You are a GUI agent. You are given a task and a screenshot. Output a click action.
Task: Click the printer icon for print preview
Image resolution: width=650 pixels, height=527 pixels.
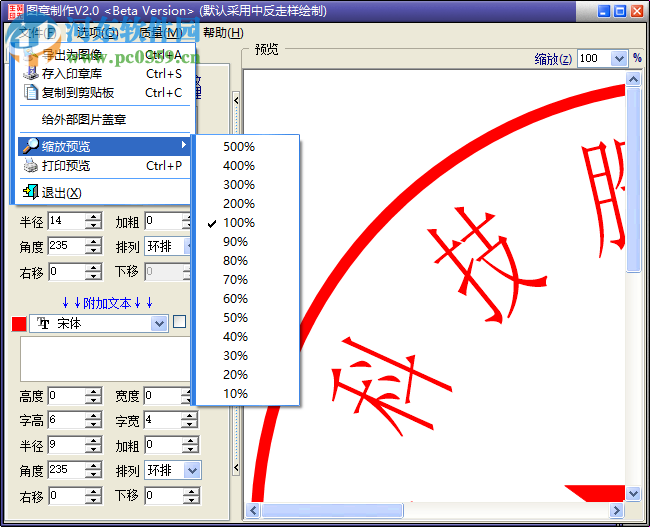(31, 165)
